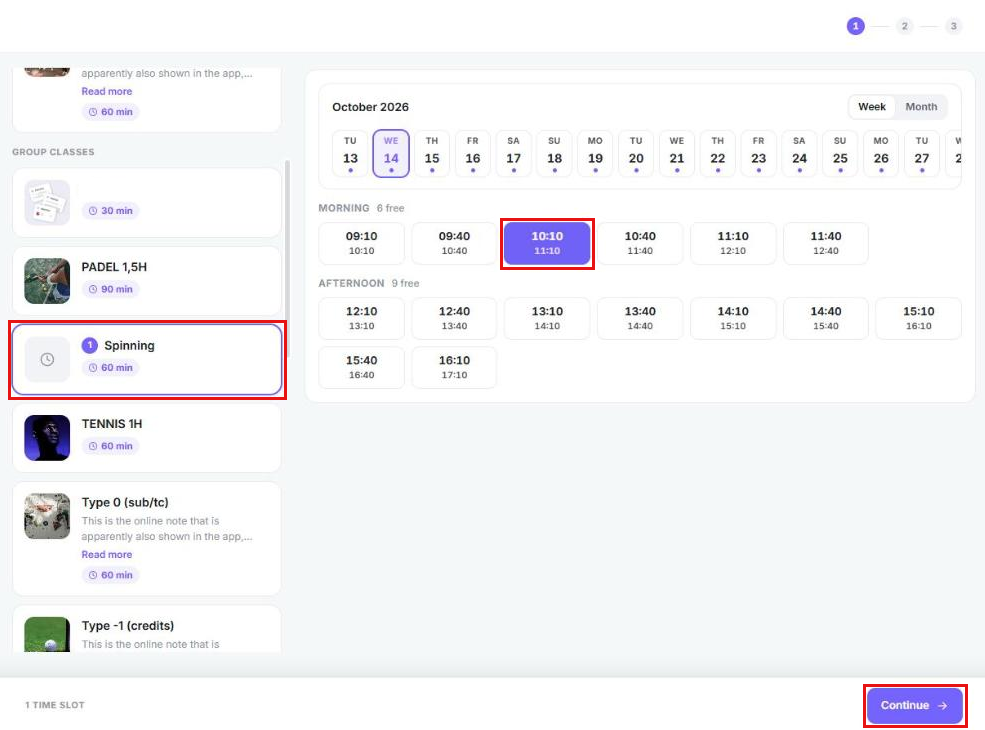Select Tuesday 13 in the calendar strip
This screenshot has height=730, width=985.
click(350, 153)
